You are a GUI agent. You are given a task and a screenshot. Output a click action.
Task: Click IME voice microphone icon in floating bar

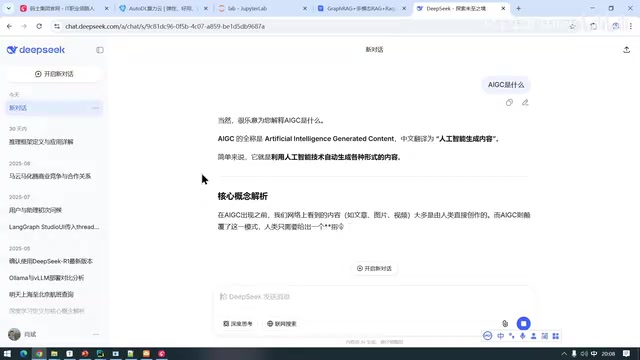(522, 336)
